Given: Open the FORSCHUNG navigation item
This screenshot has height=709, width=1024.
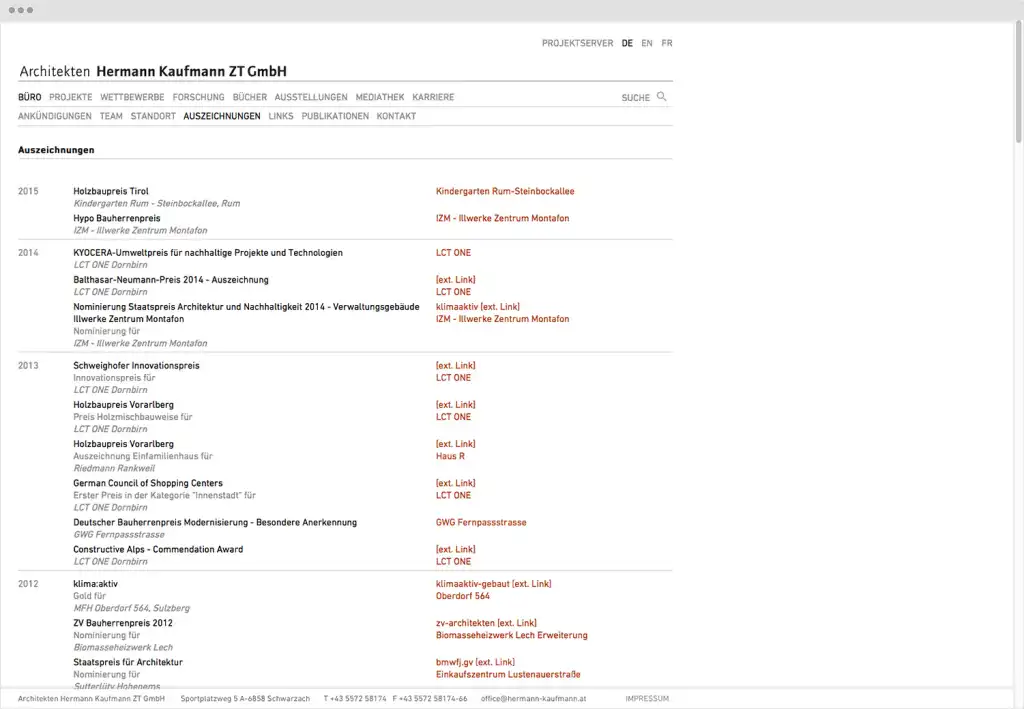Looking at the screenshot, I should click(x=198, y=98).
